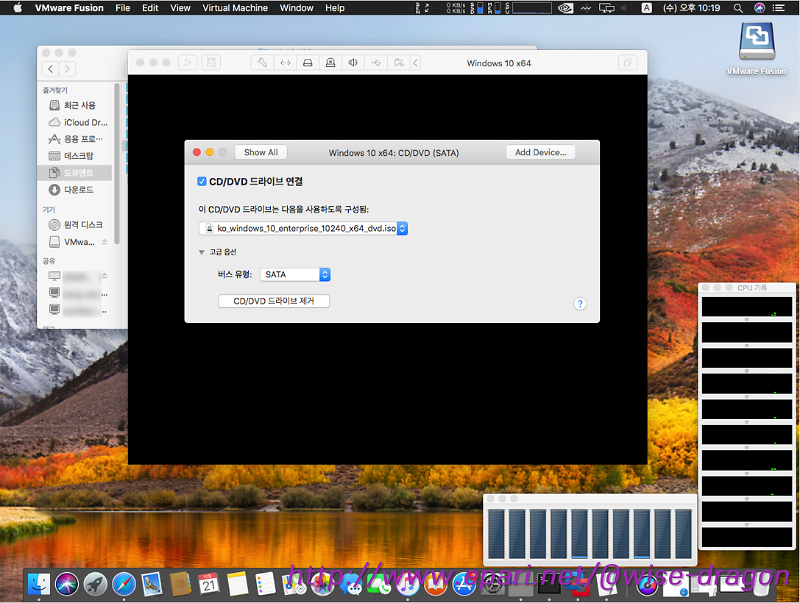The width and height of the screenshot is (800, 603).
Task: Click the shared folder icon in VM toolbar
Action: click(398, 63)
